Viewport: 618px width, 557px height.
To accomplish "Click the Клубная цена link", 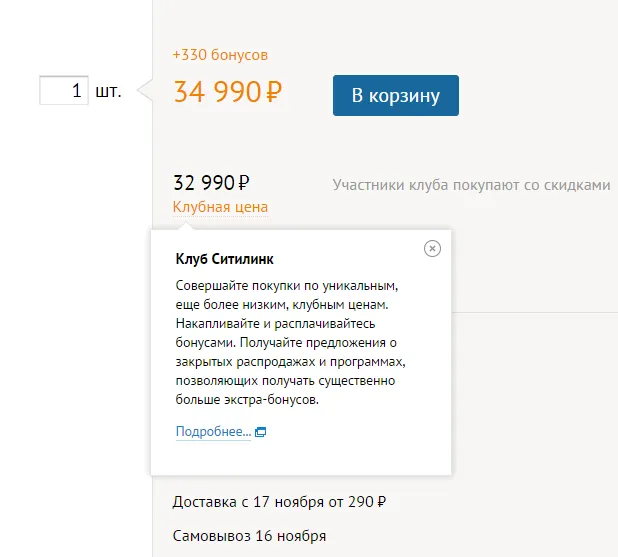I will coord(220,207).
